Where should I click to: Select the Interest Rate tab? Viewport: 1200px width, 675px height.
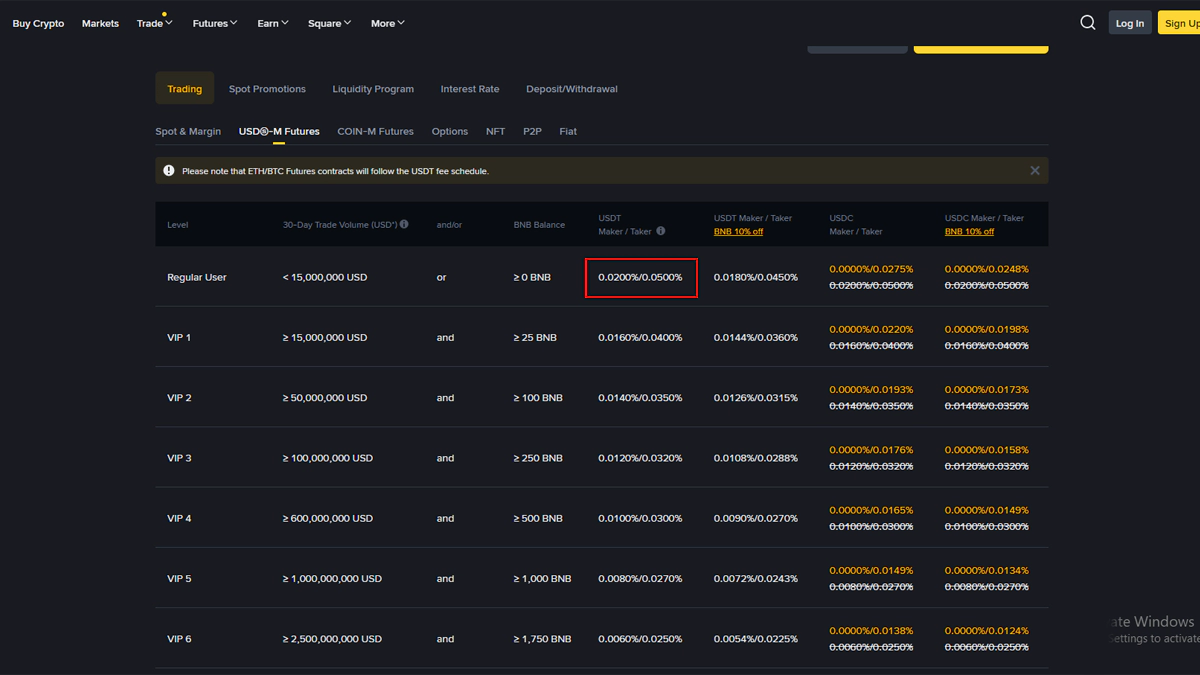470,89
